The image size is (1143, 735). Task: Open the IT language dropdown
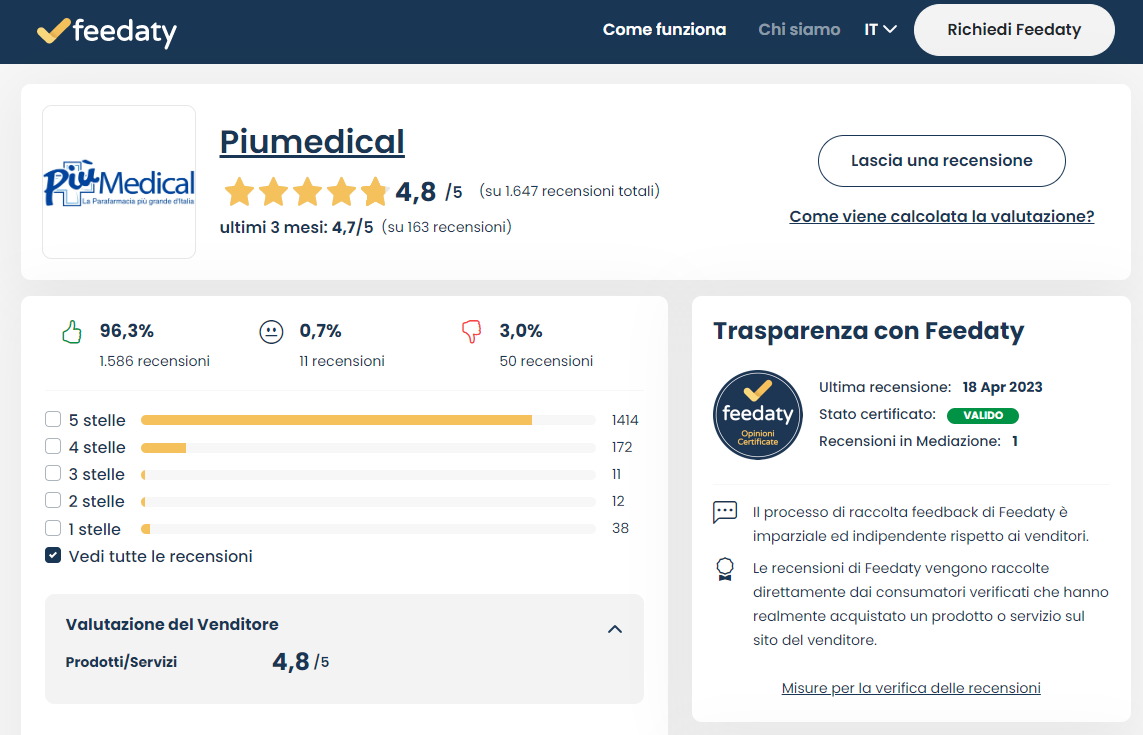[x=880, y=30]
